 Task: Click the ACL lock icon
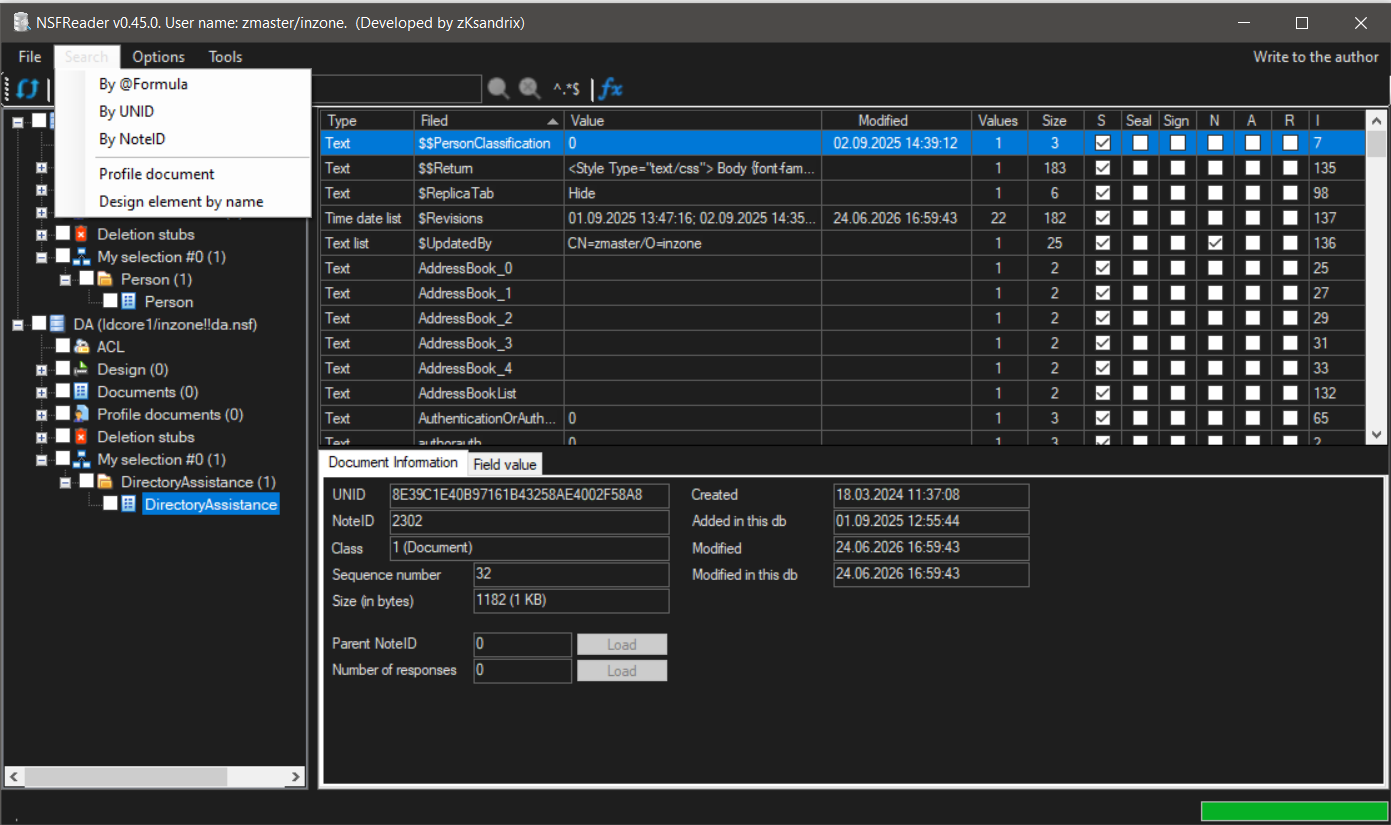[x=83, y=346]
